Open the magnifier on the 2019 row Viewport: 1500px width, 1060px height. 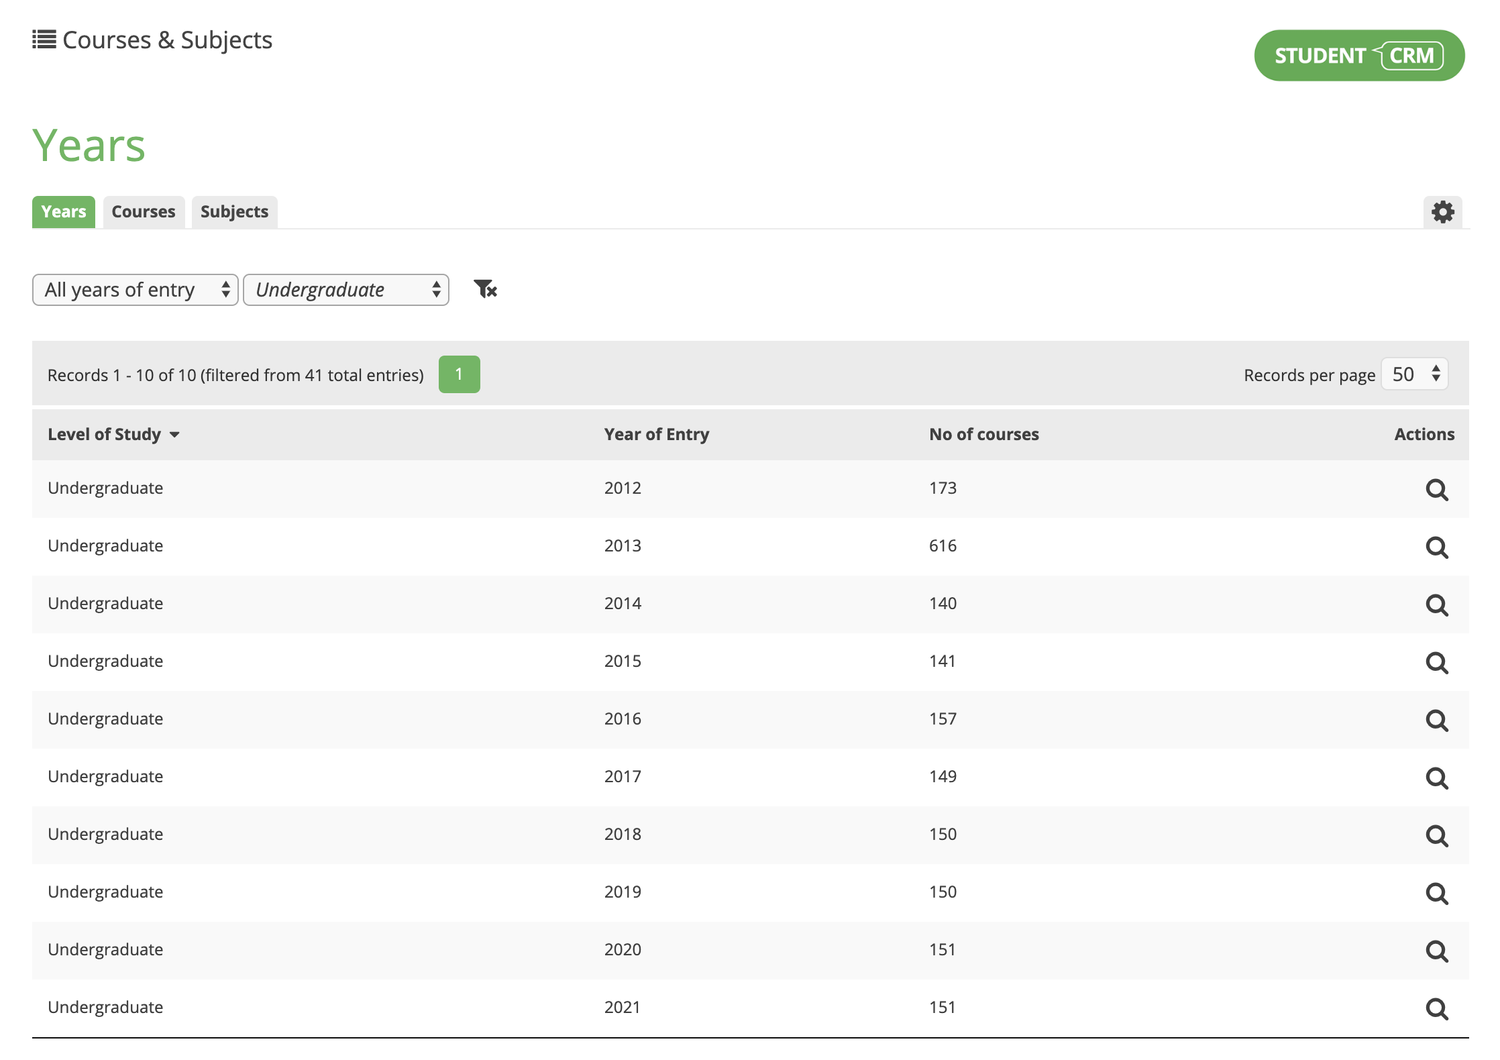(x=1437, y=893)
